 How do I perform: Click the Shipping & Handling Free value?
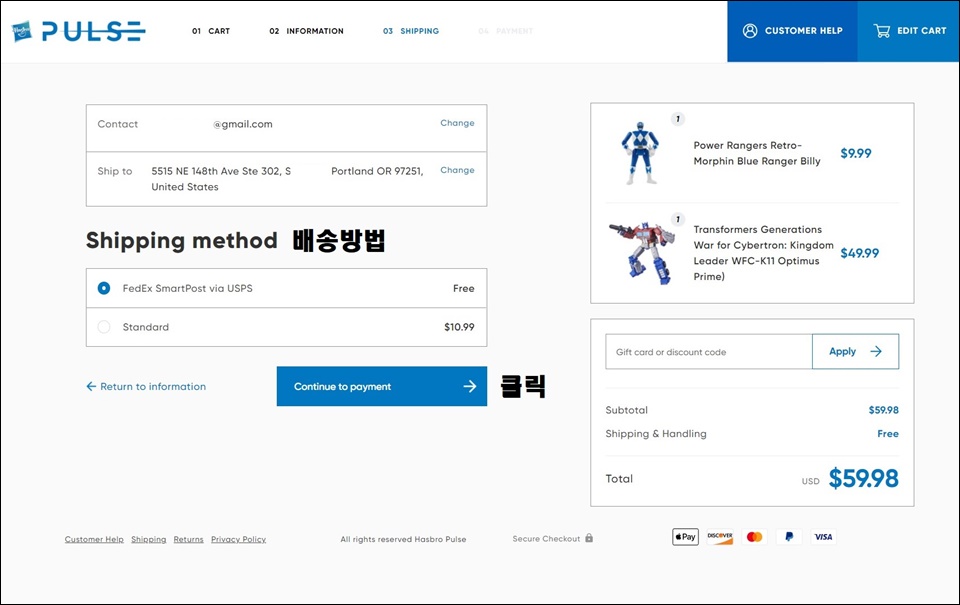click(x=888, y=434)
